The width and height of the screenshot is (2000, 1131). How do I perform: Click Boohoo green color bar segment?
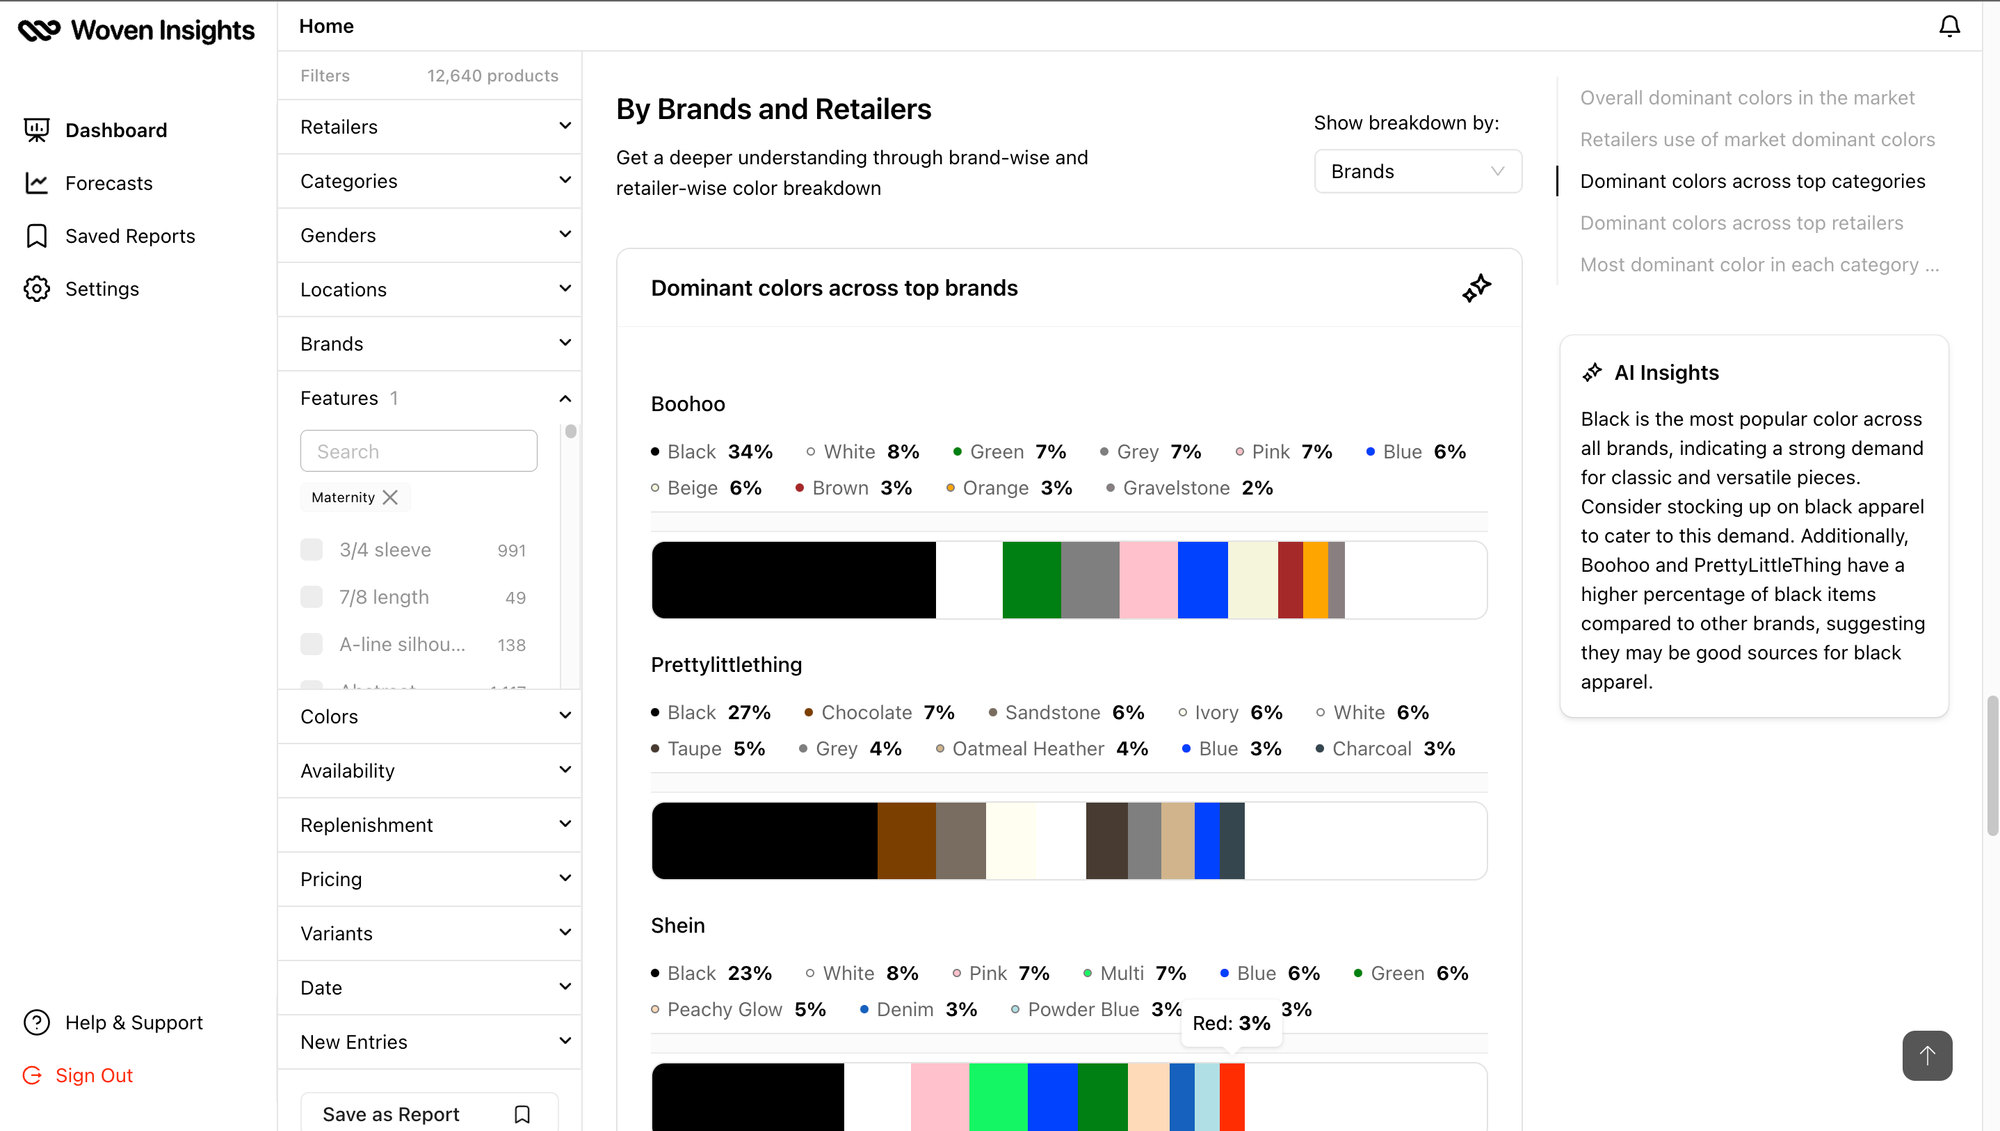tap(1031, 580)
